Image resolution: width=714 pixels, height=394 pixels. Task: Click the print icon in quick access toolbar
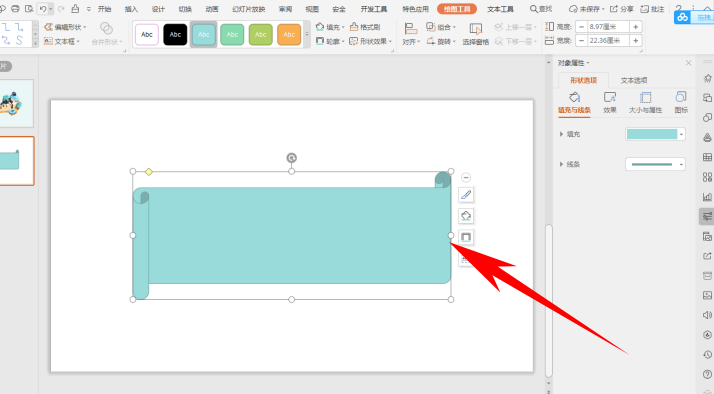pos(15,9)
